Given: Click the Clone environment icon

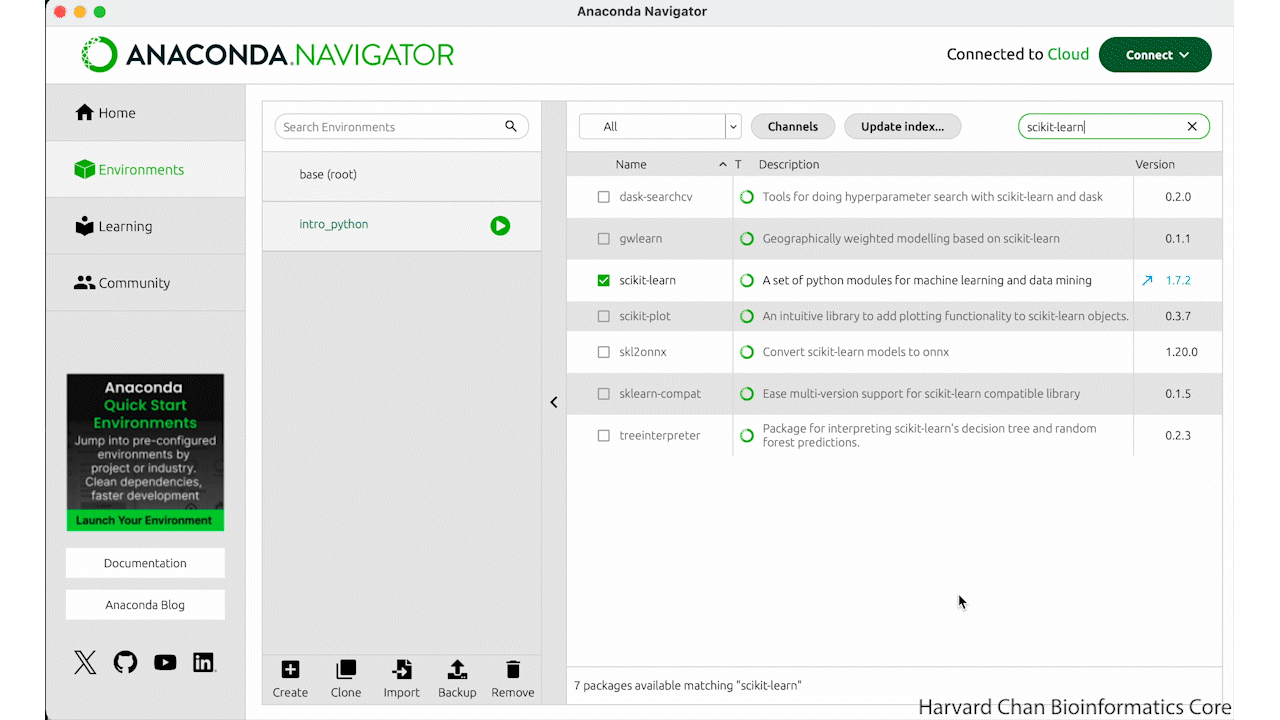Looking at the screenshot, I should pyautogui.click(x=346, y=670).
